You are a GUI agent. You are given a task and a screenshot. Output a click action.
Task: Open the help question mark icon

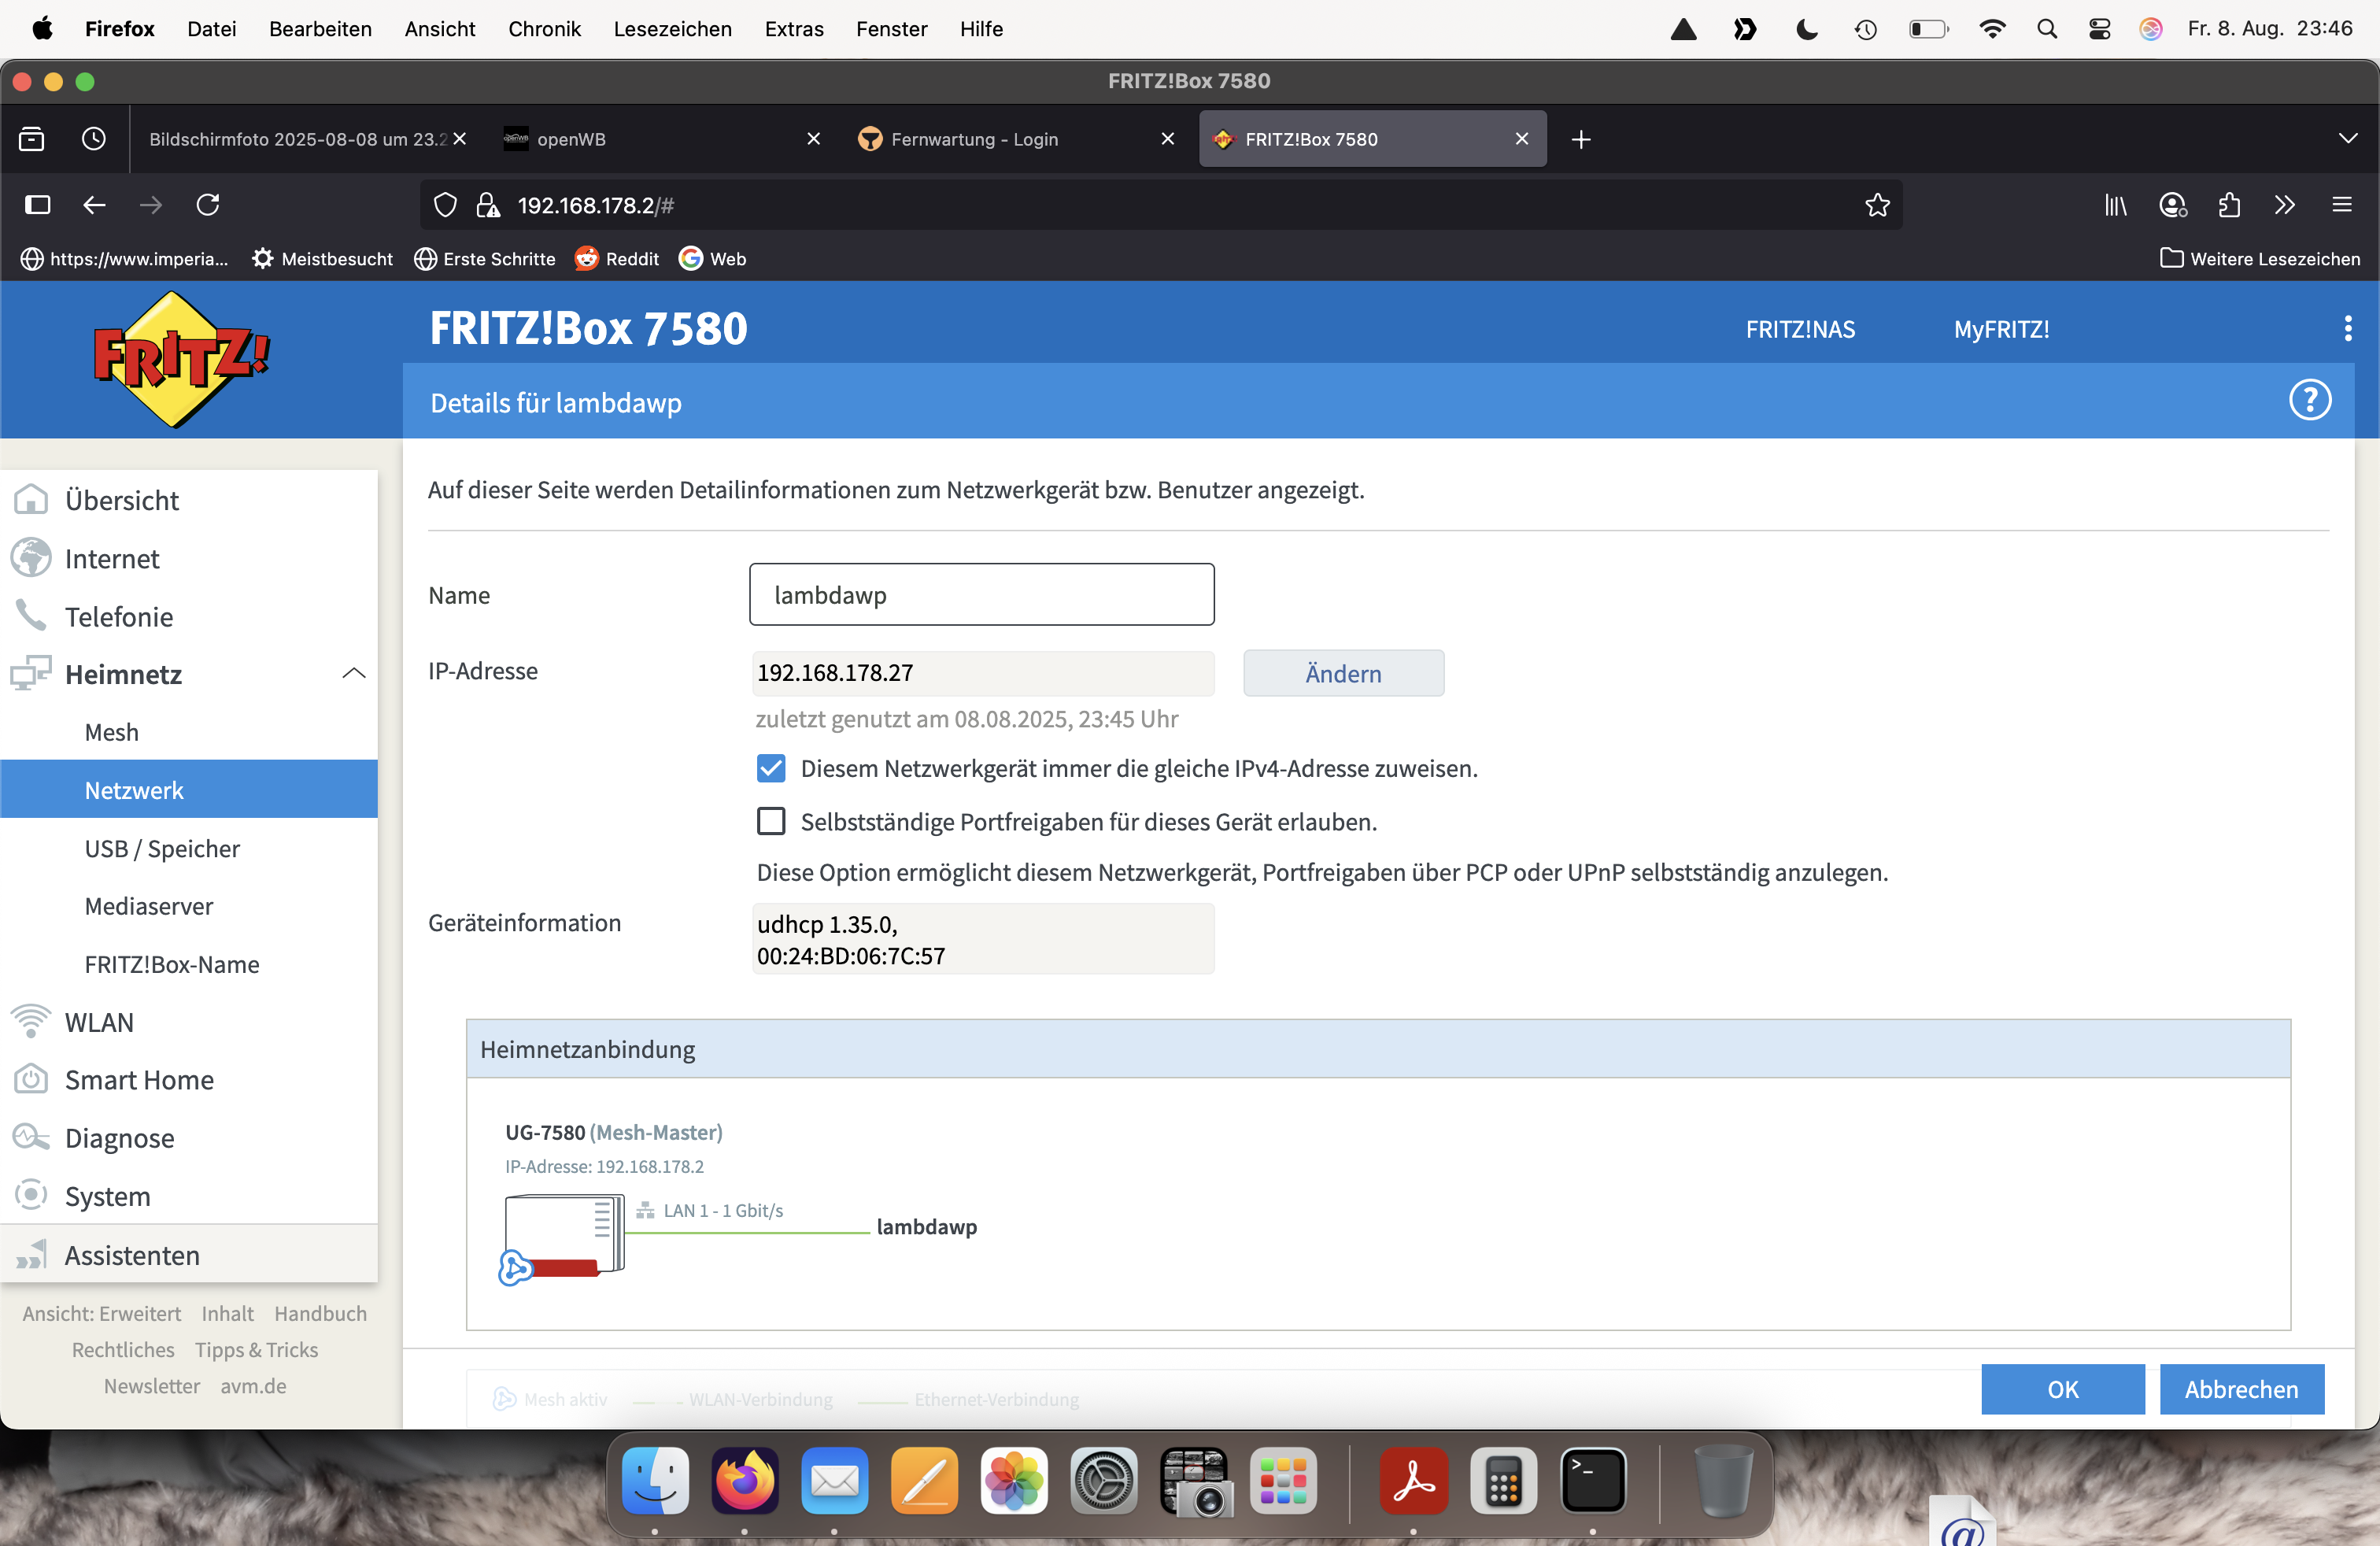tap(2309, 401)
